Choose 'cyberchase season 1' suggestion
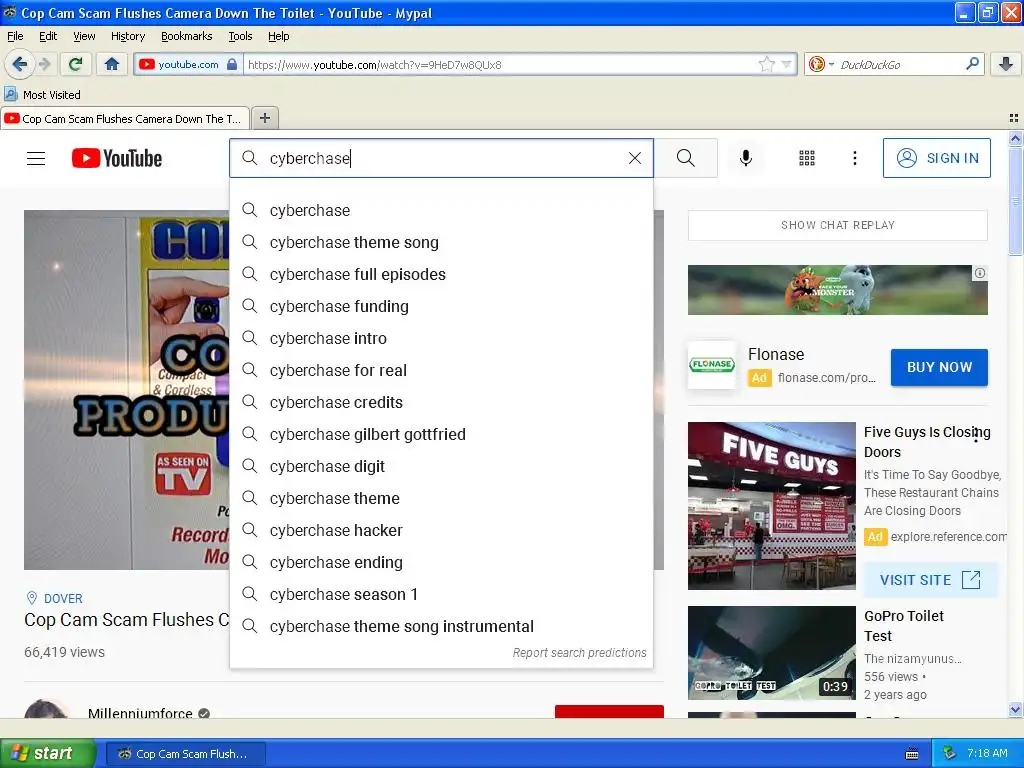Image resolution: width=1024 pixels, height=768 pixels. [441, 594]
